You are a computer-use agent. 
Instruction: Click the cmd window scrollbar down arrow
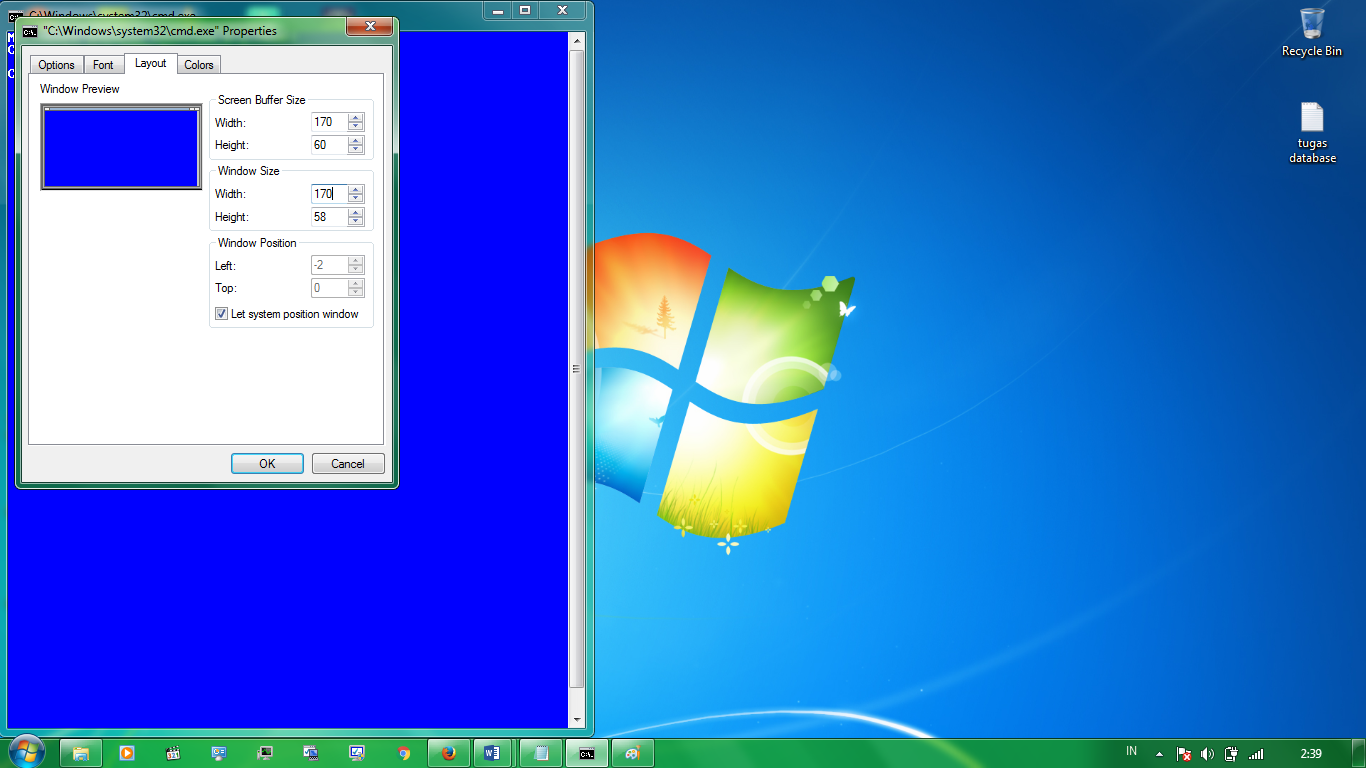click(576, 719)
